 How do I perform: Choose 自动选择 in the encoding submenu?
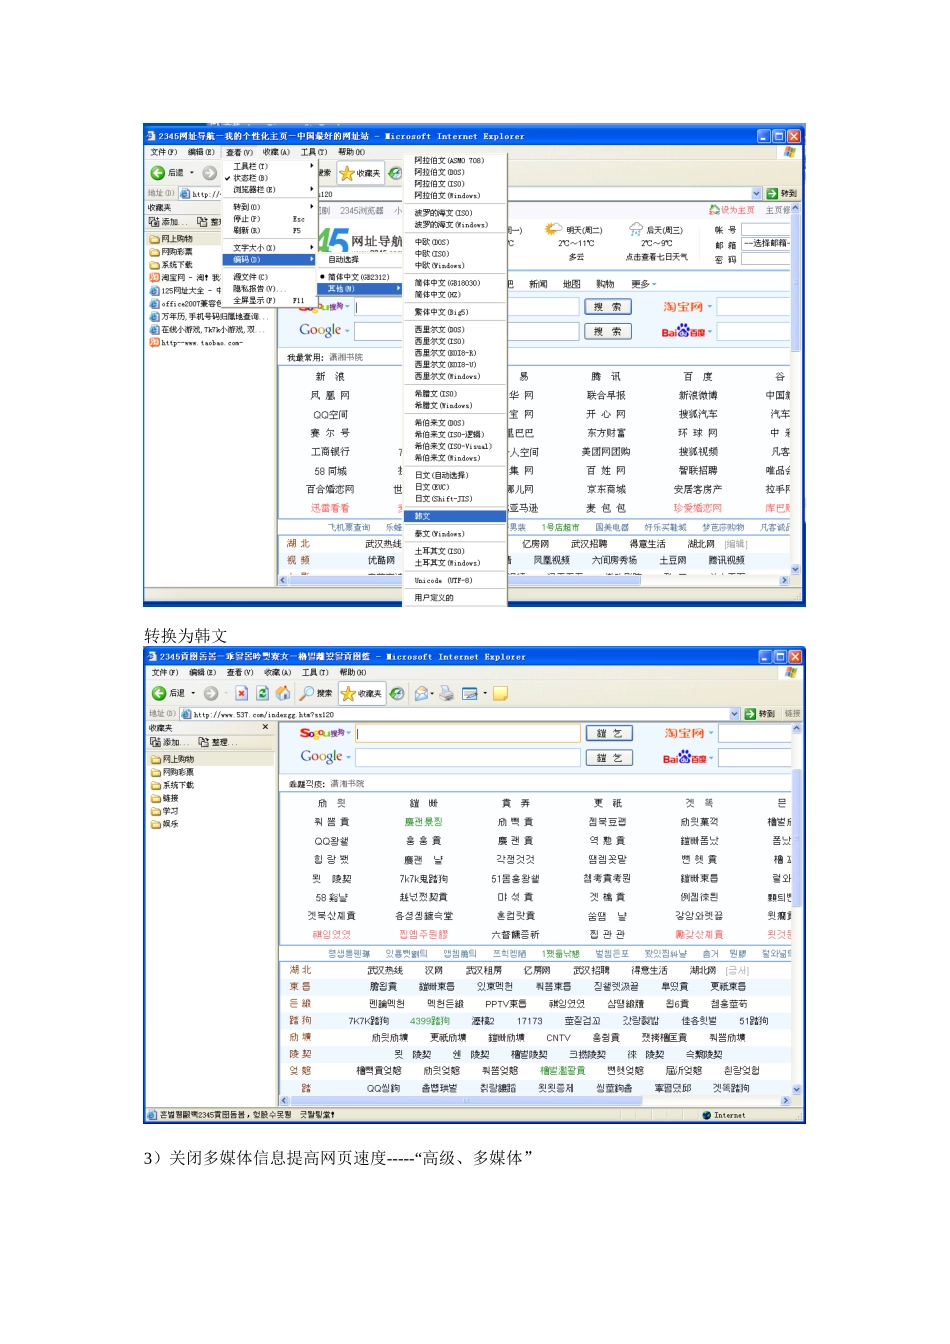344,259
